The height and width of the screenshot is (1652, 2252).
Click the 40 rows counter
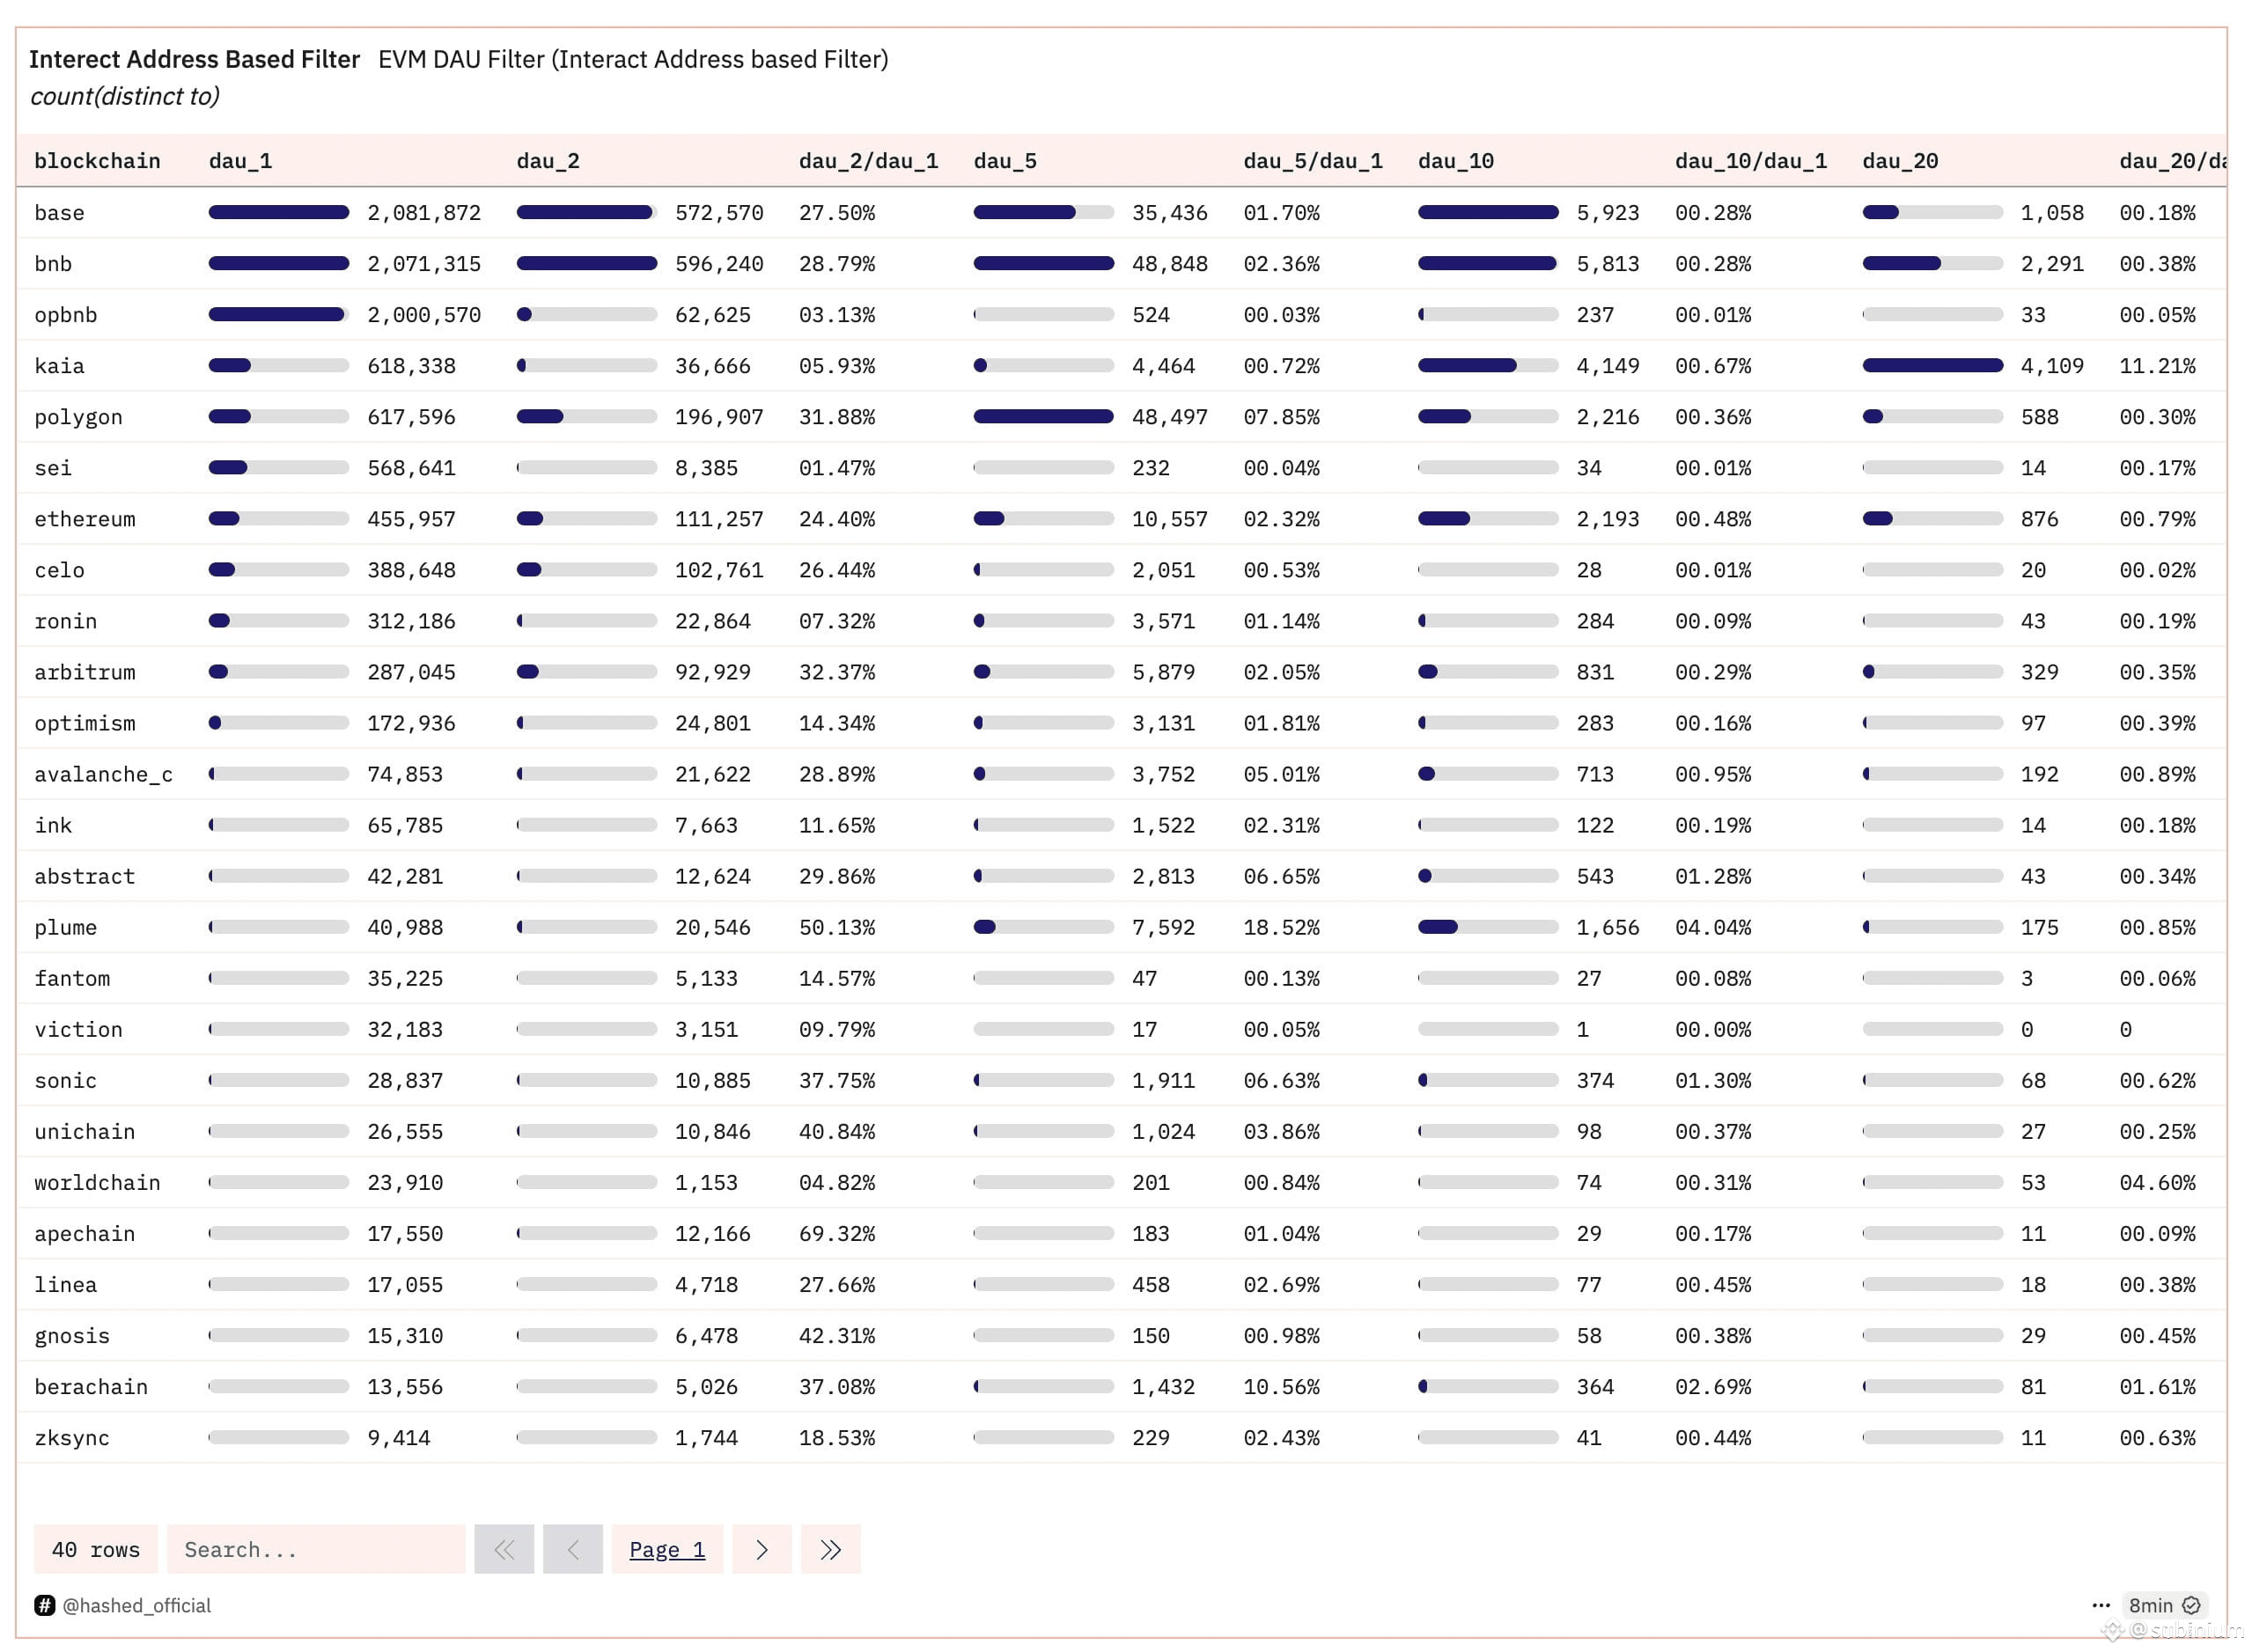[96, 1549]
